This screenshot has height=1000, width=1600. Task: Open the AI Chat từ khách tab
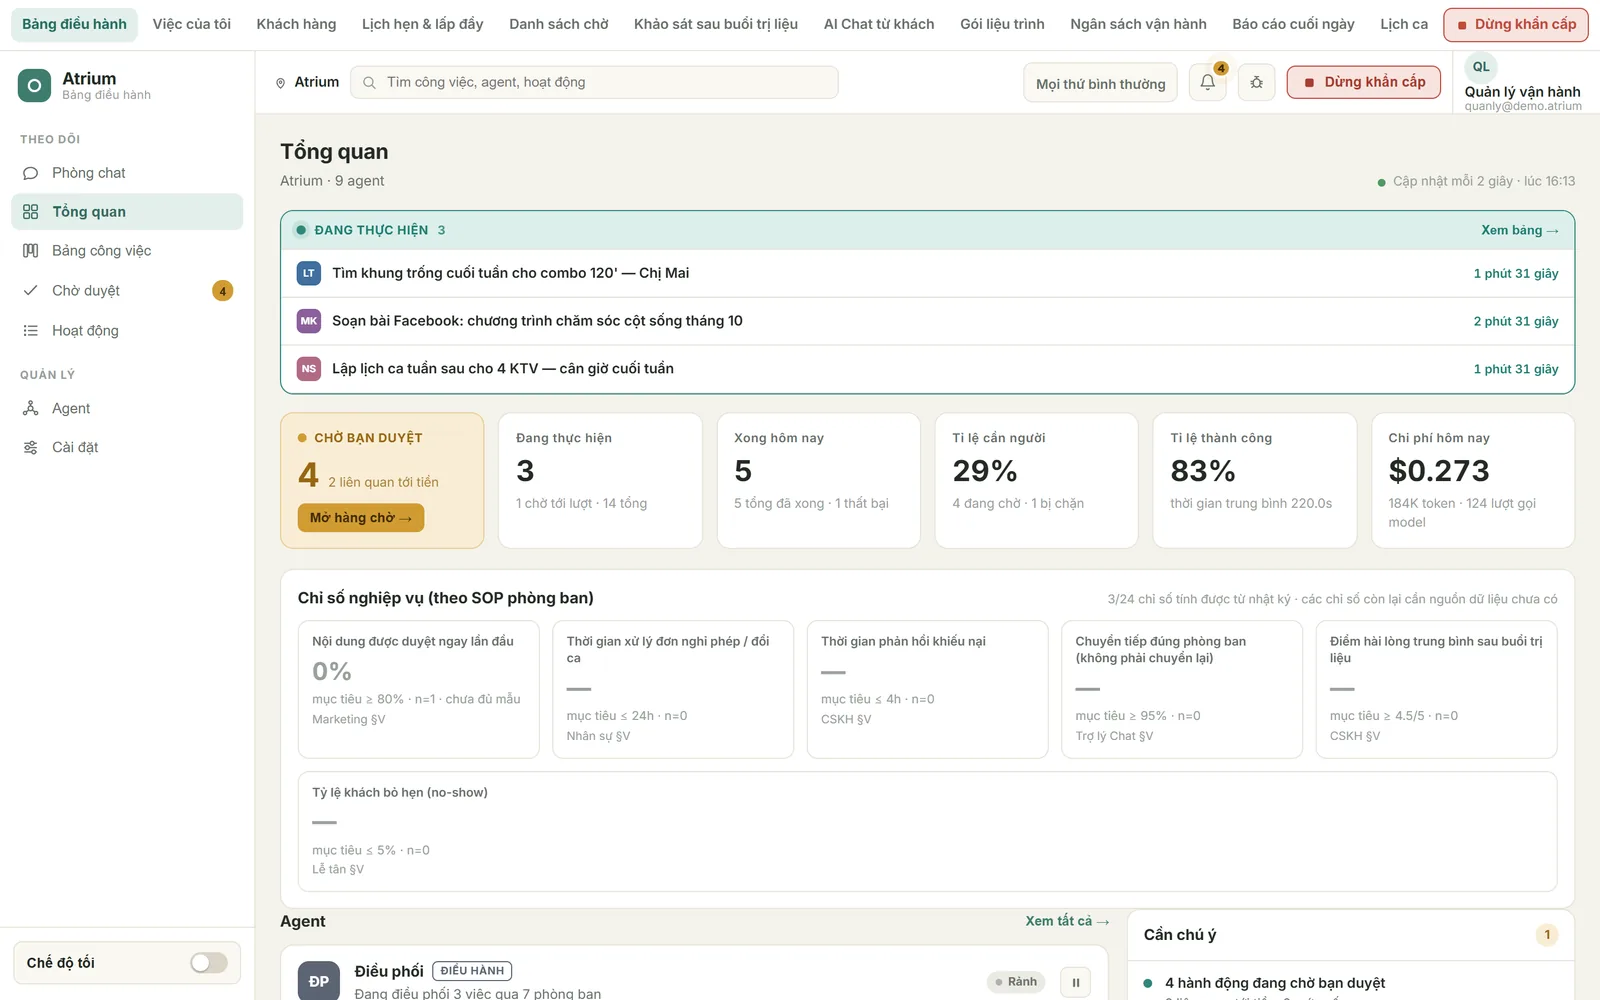879,24
